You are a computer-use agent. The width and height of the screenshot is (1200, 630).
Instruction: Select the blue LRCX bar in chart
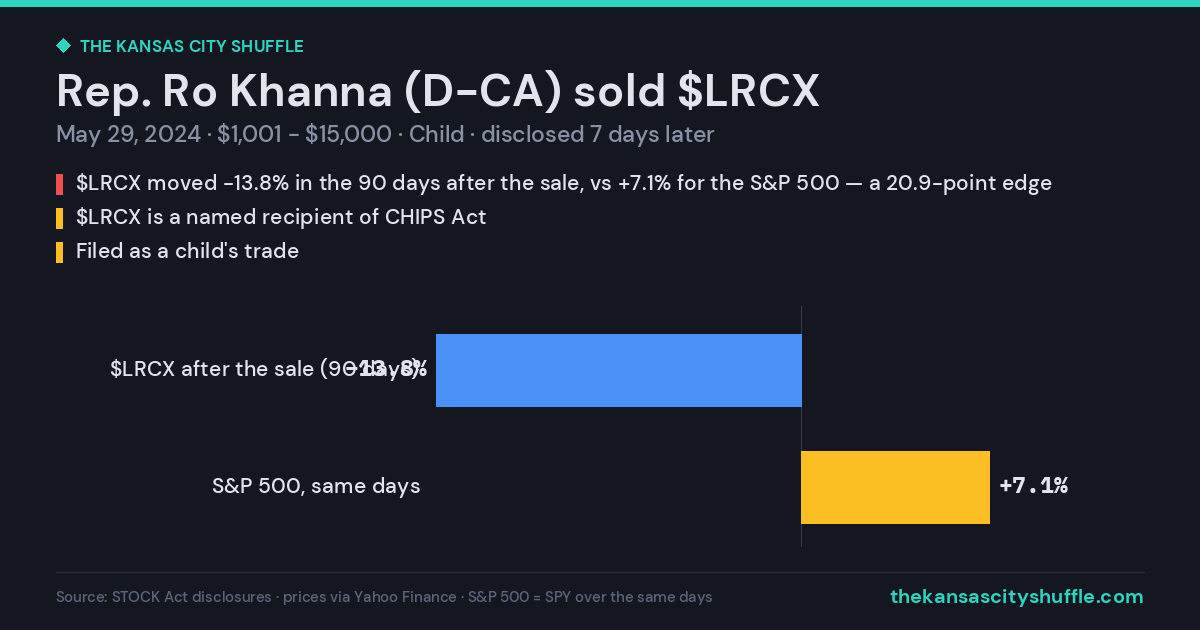tap(618, 370)
